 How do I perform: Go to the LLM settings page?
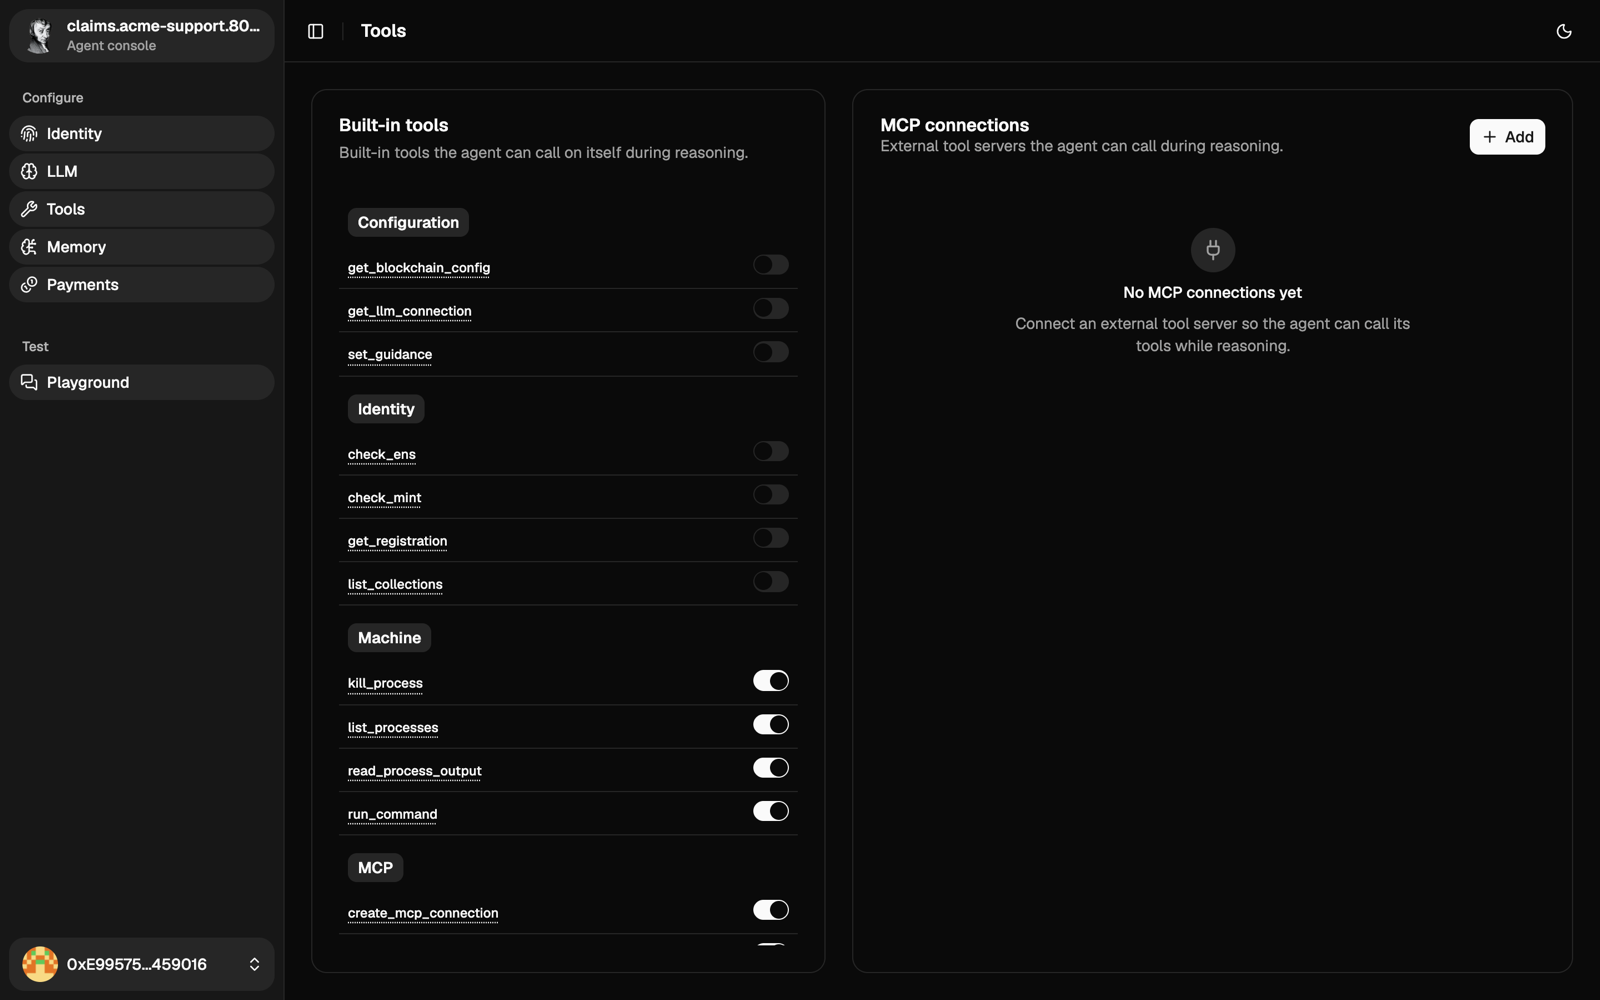[x=142, y=172]
